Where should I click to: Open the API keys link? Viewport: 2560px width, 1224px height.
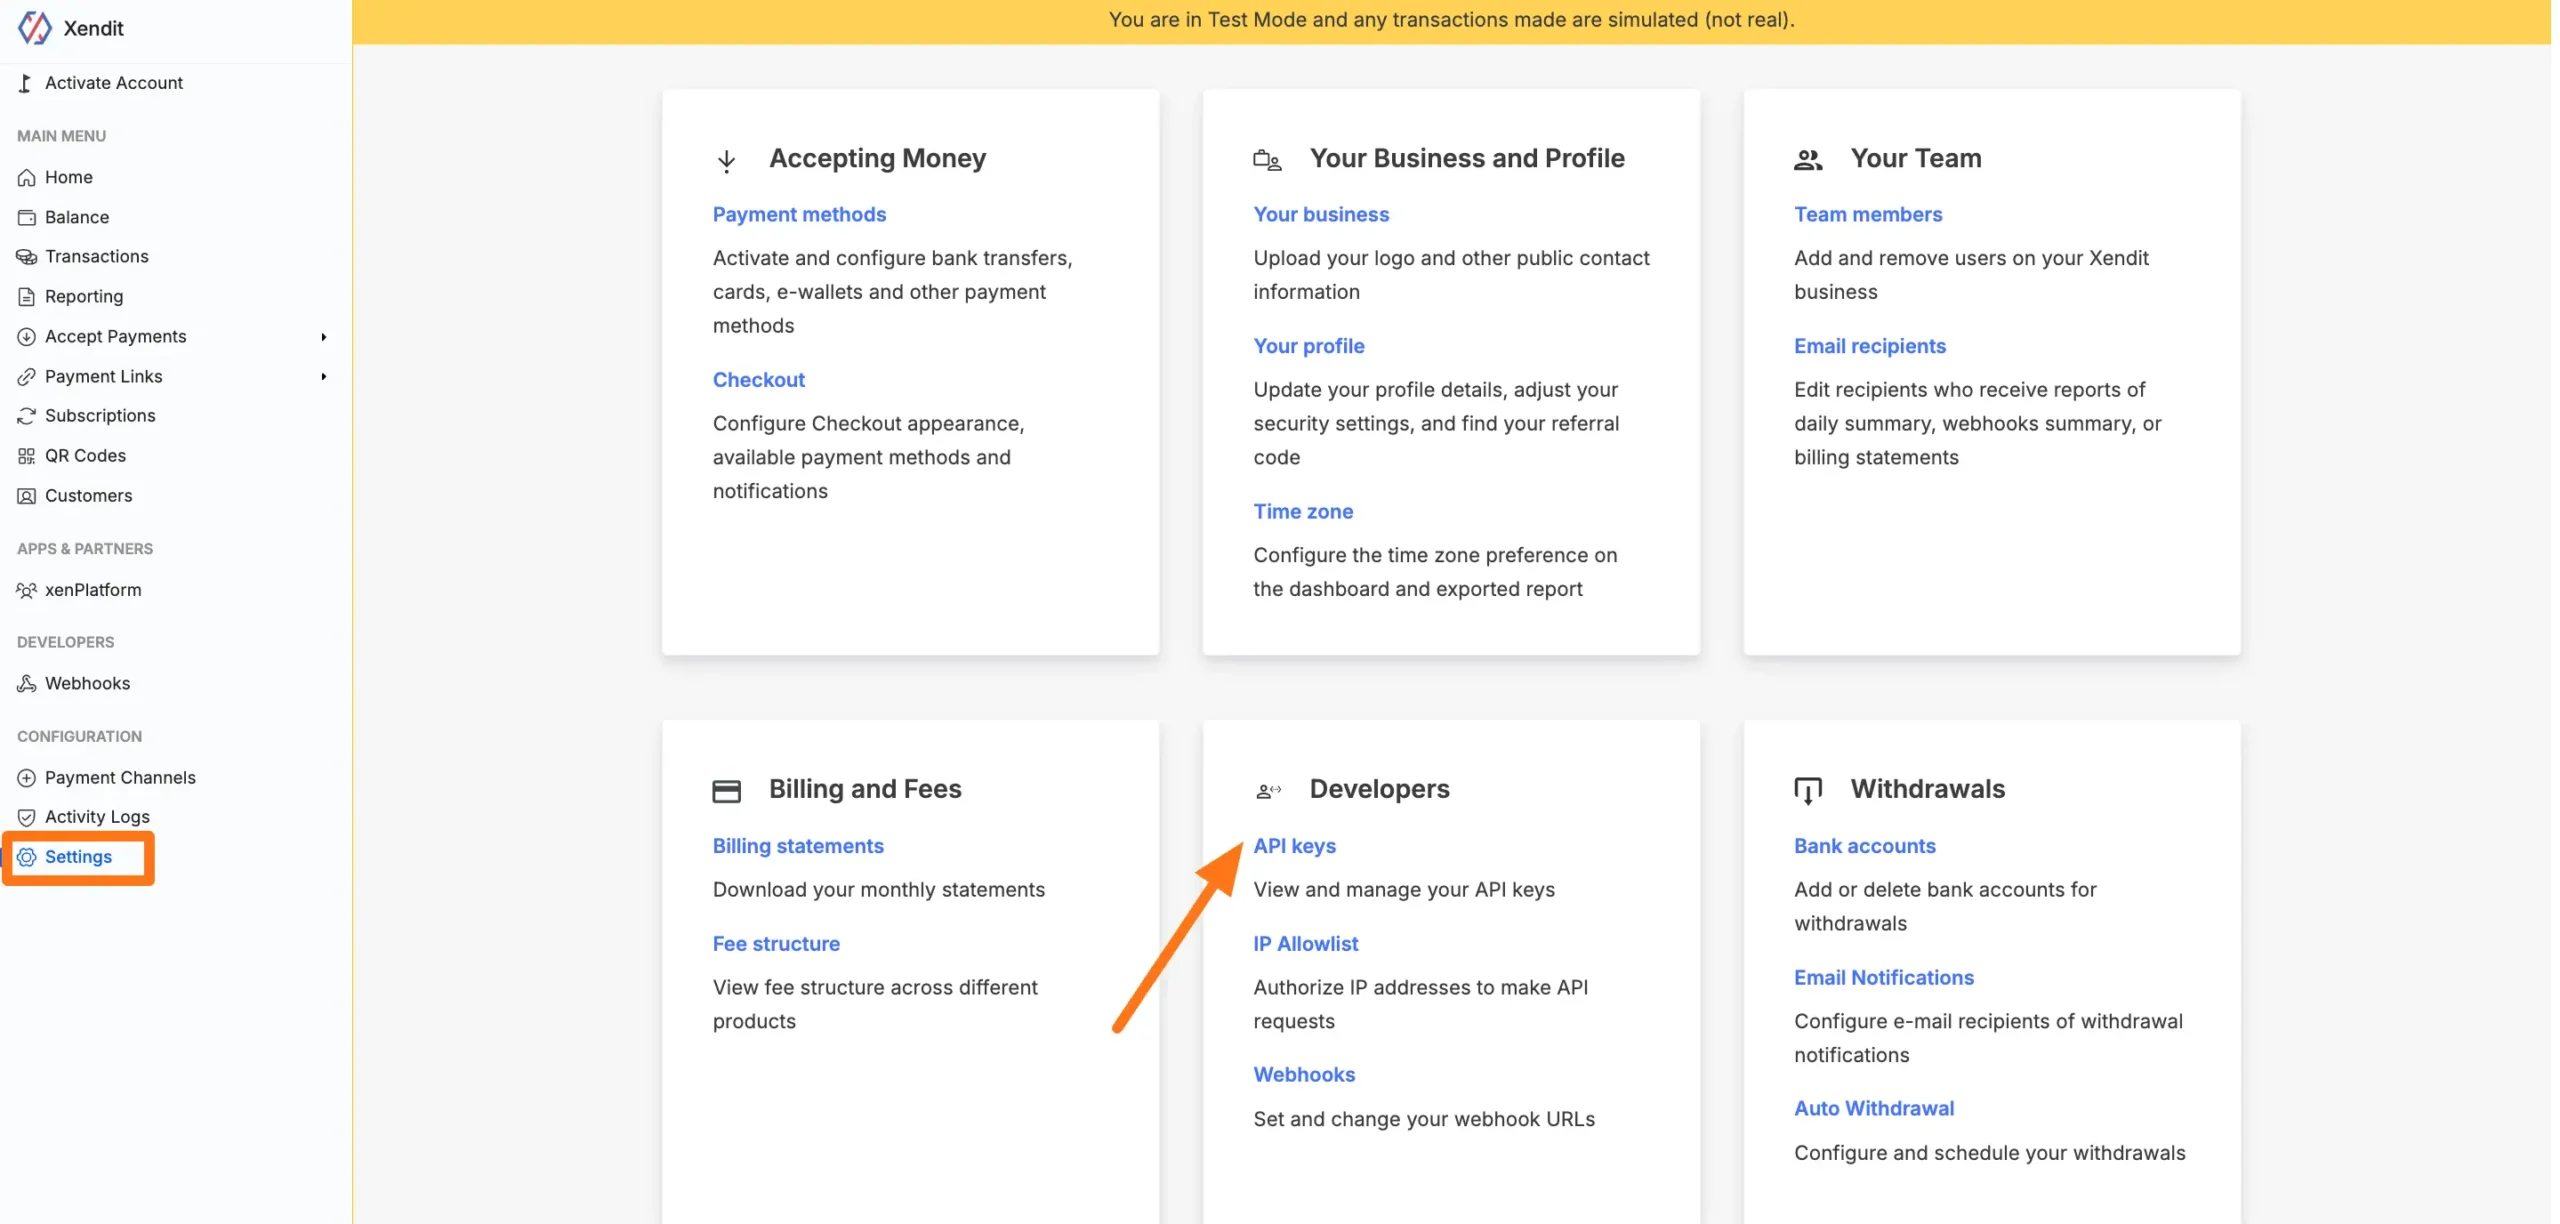1294,846
